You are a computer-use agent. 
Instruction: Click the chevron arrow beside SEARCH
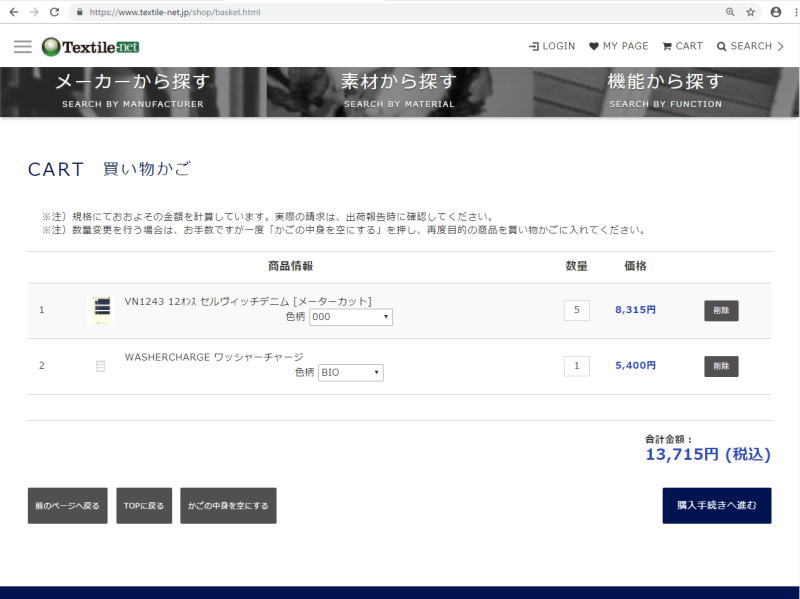[780, 46]
